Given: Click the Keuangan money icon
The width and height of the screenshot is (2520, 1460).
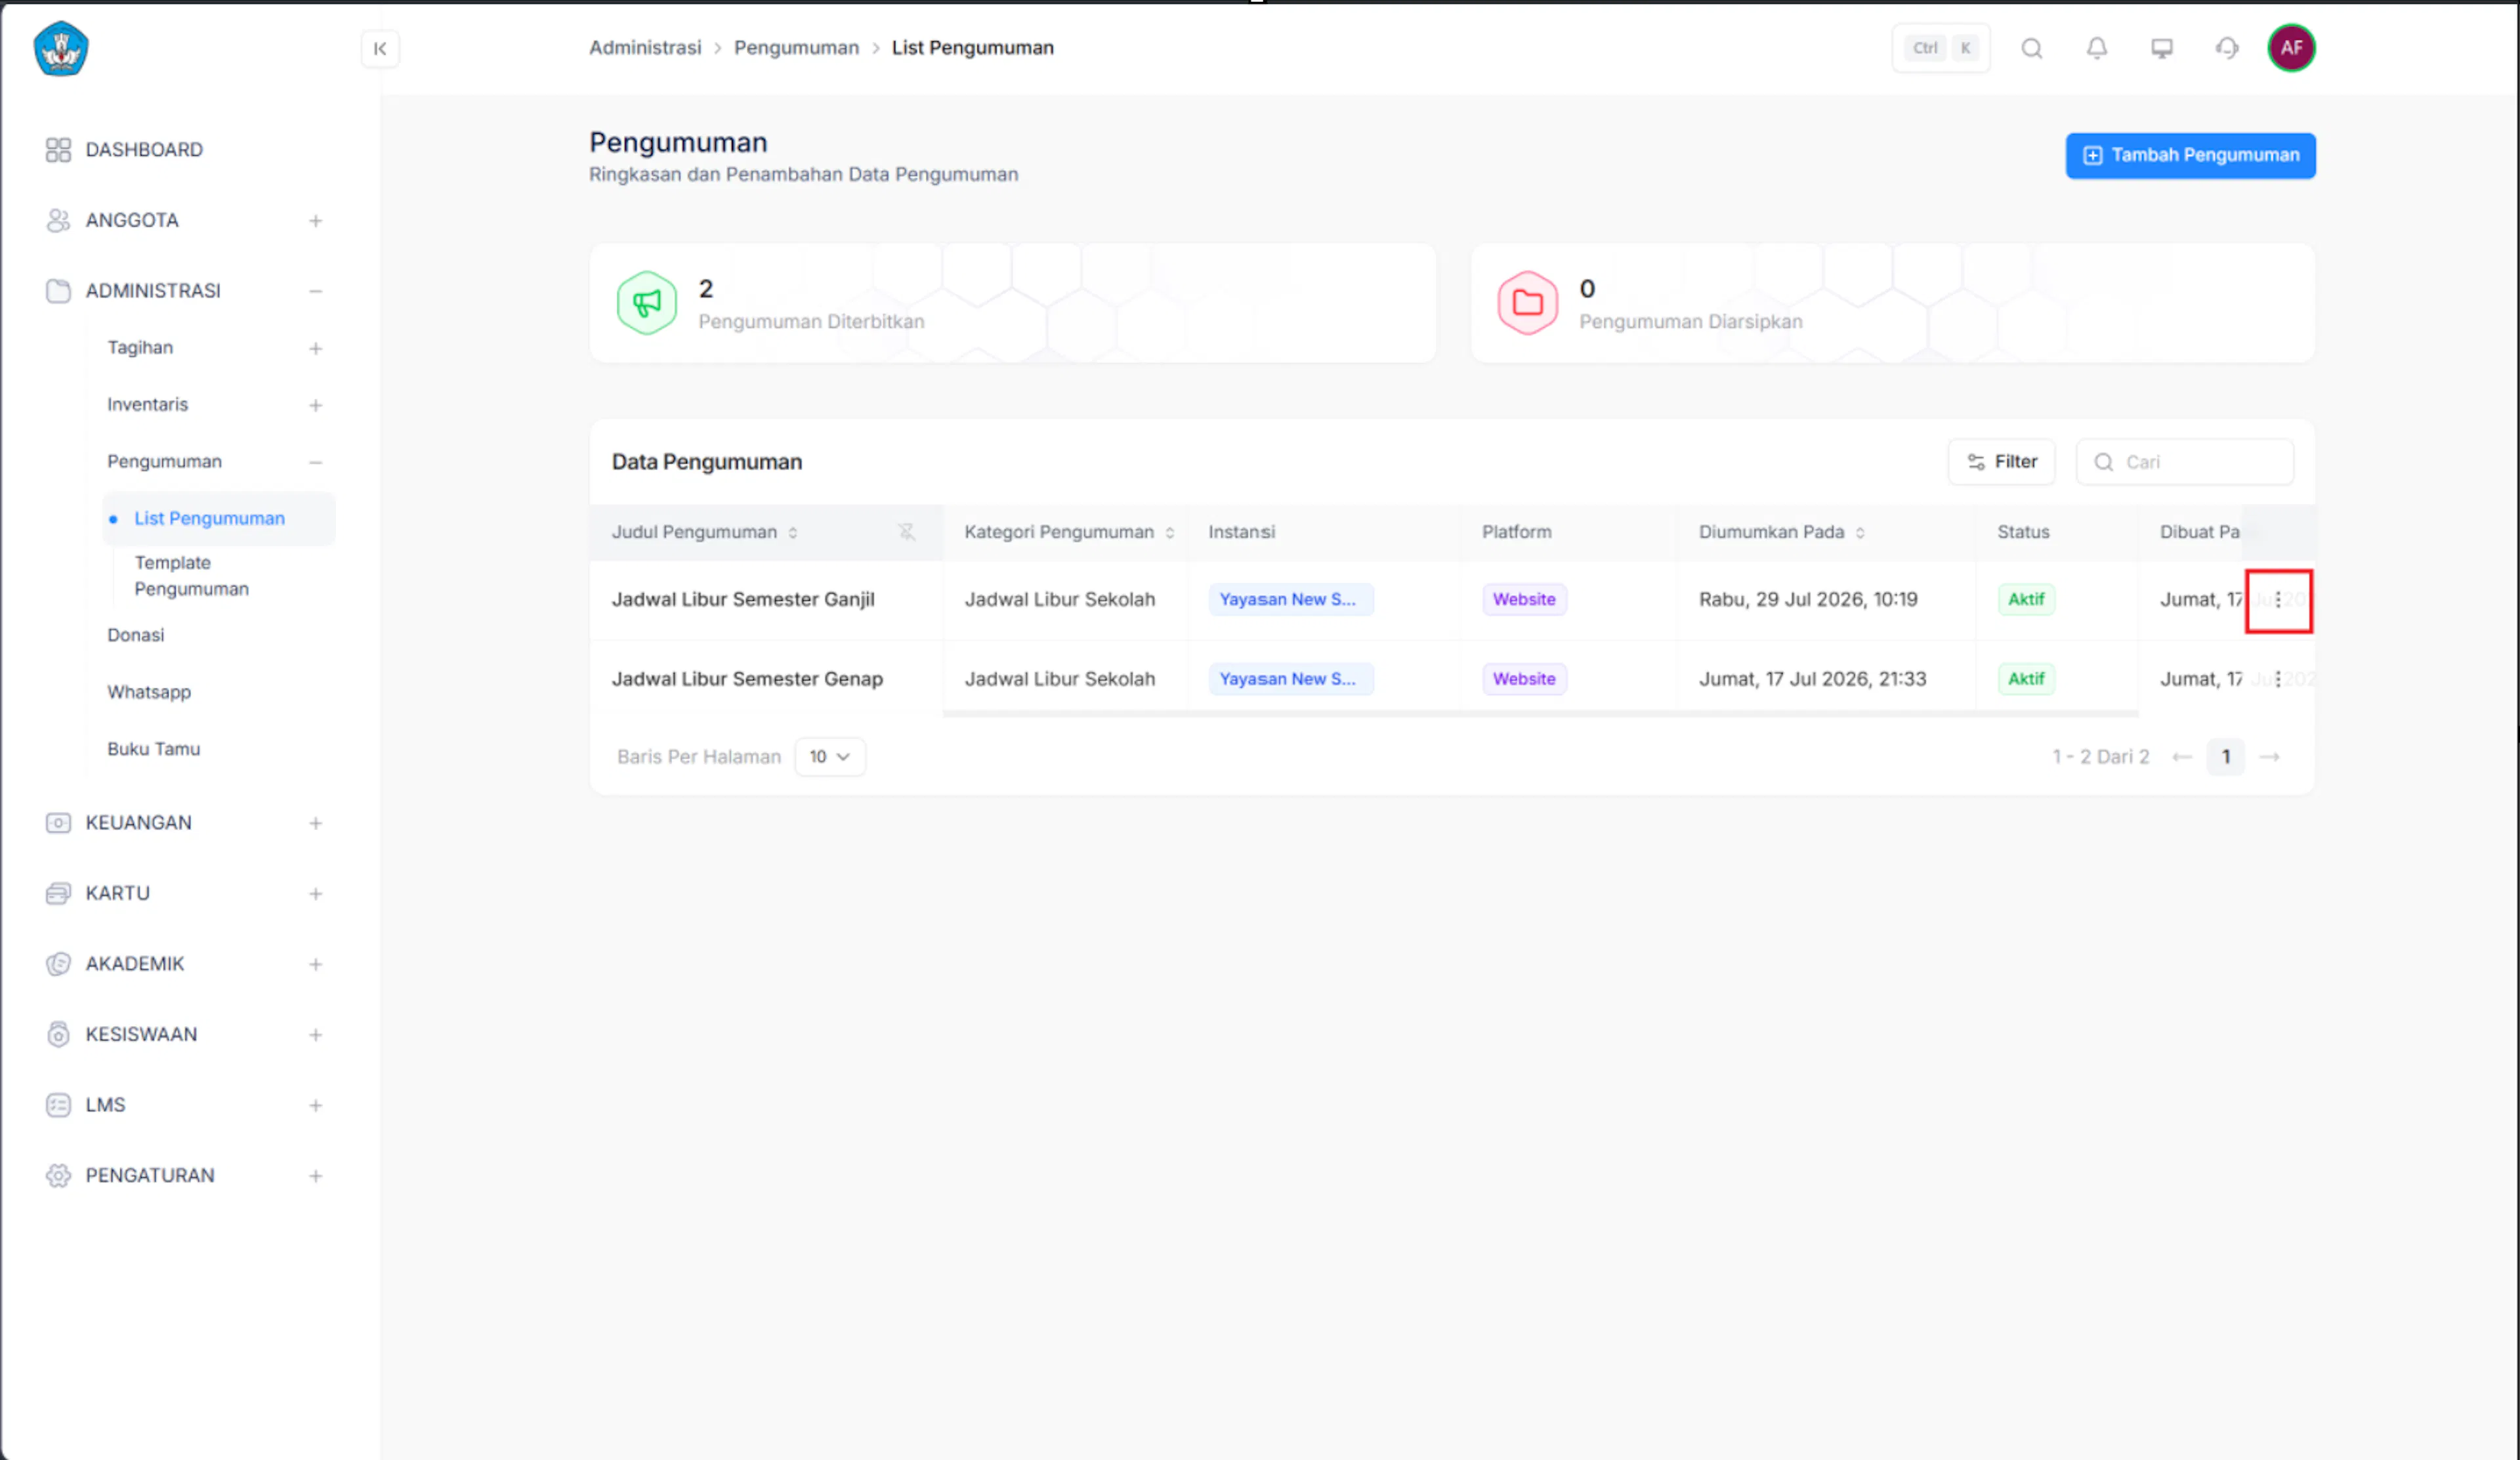Looking at the screenshot, I should 58,823.
